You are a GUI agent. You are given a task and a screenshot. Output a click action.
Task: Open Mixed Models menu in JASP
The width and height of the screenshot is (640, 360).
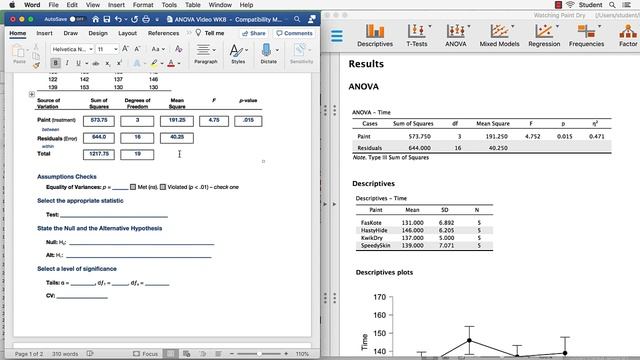click(x=499, y=36)
